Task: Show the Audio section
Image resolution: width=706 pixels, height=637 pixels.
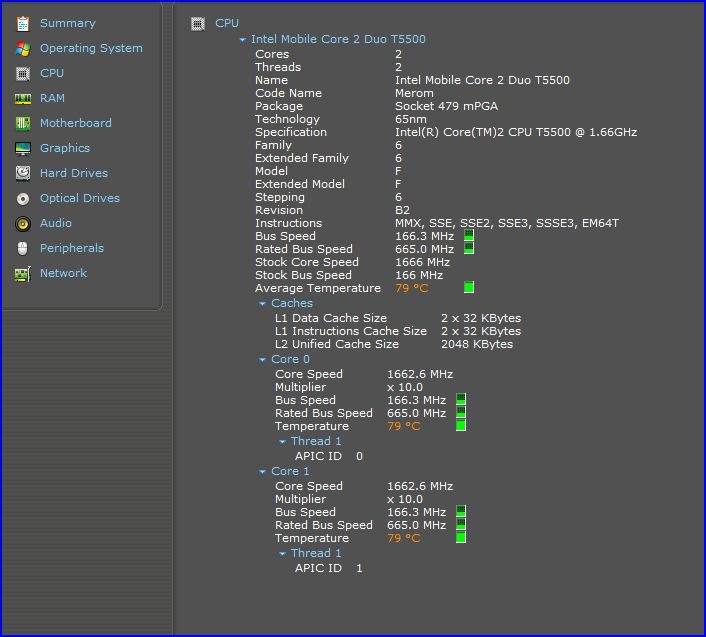Action: 56,223
